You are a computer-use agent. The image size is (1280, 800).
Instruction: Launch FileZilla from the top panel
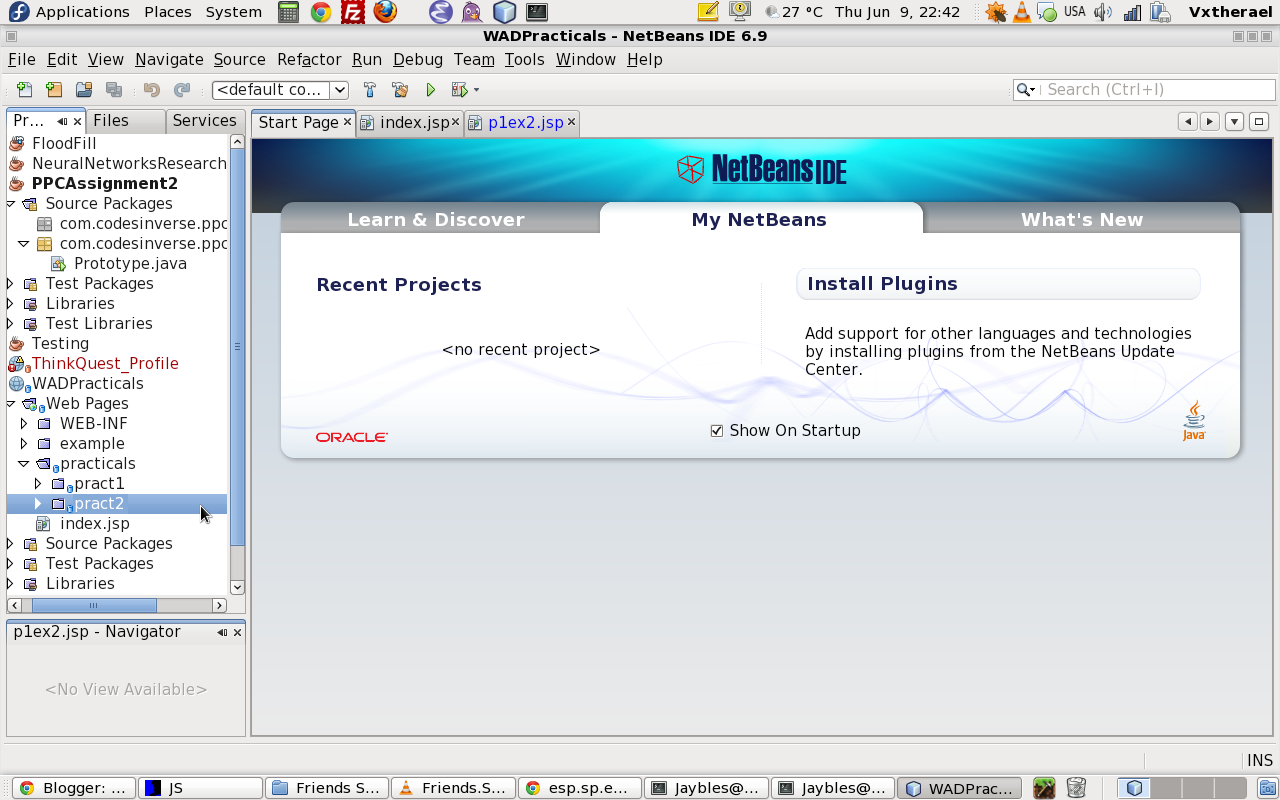(352, 12)
